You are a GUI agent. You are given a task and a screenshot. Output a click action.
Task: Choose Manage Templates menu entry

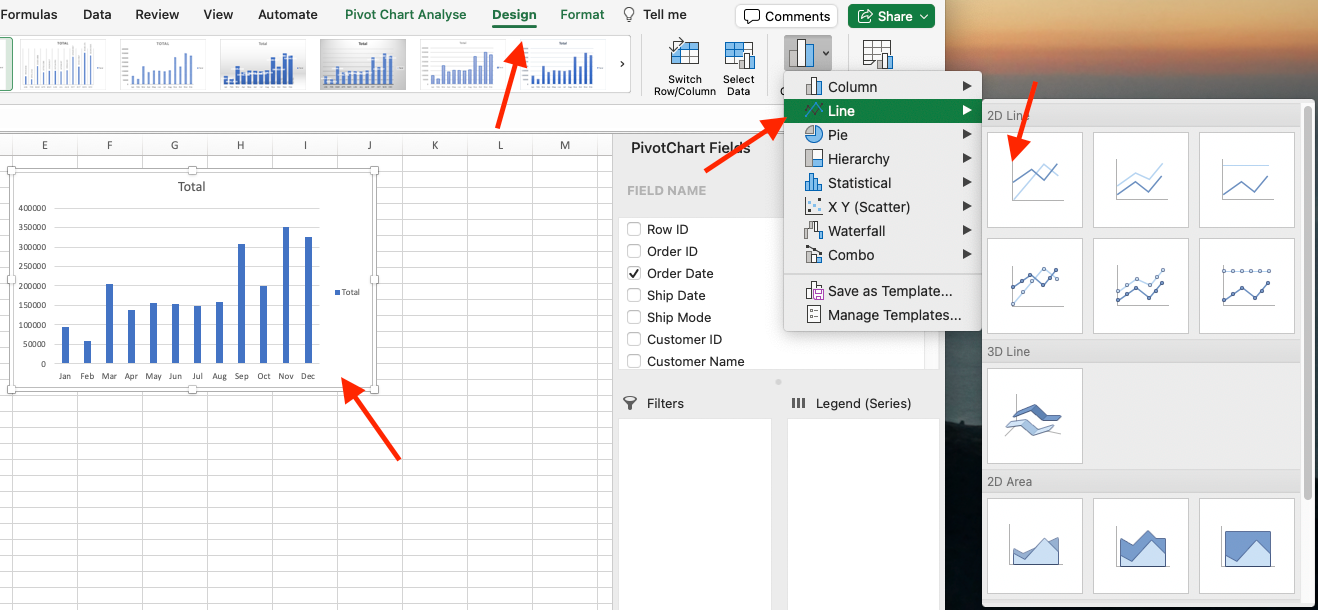pyautogui.click(x=883, y=315)
